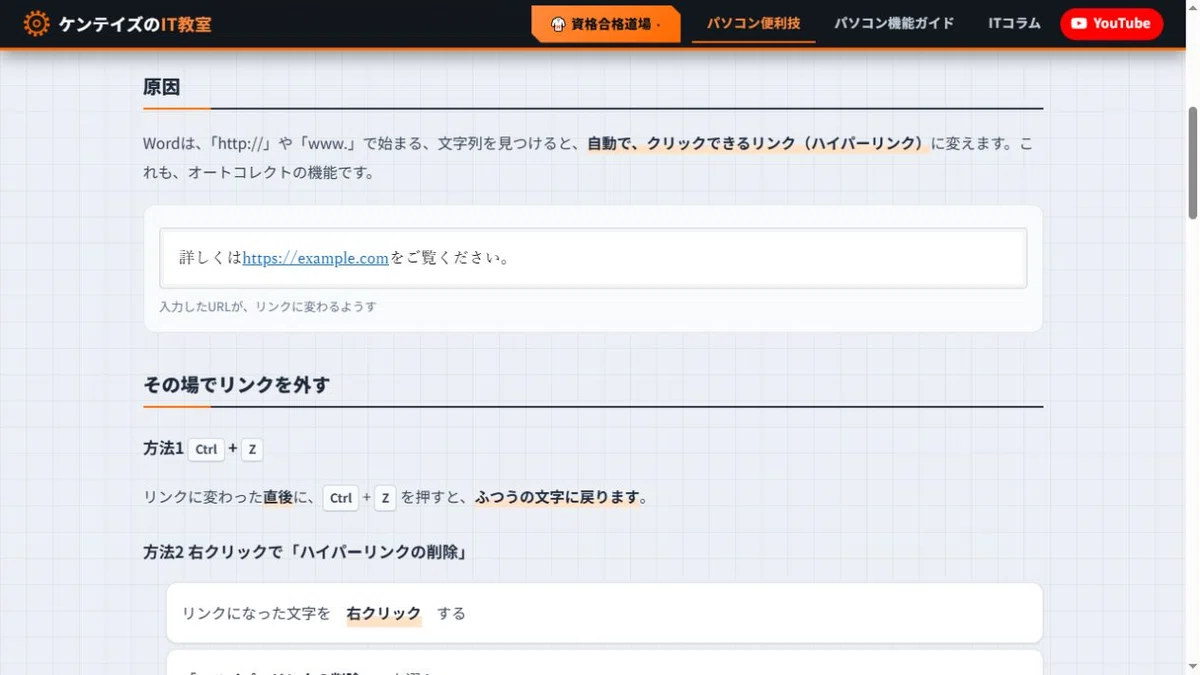This screenshot has width=1200, height=675.
Task: Click the vertical page scrollbar thumb
Action: [x=1192, y=162]
